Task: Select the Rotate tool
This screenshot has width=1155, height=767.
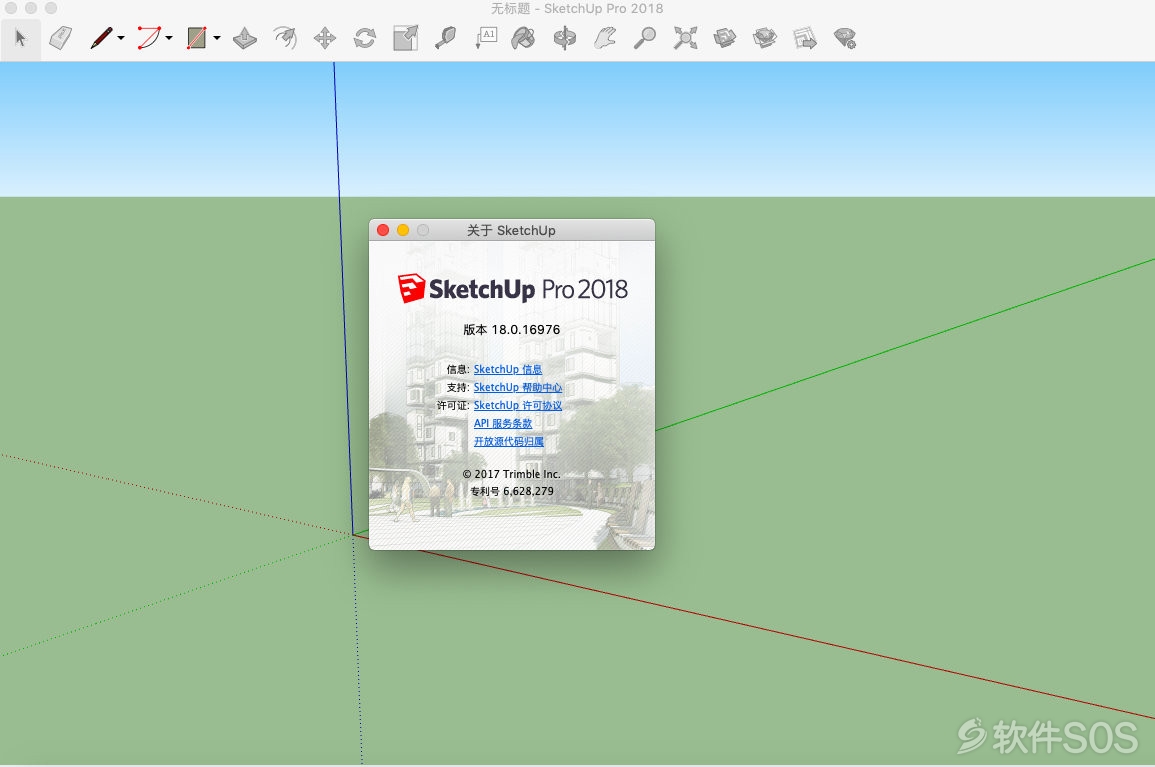Action: tap(365, 38)
